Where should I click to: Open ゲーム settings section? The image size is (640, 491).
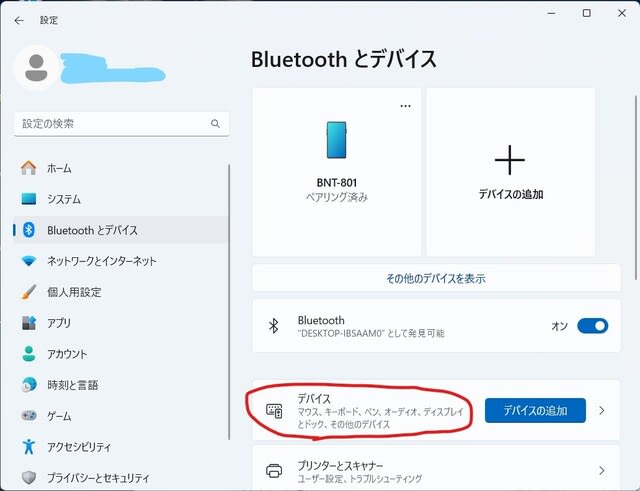coord(121,415)
